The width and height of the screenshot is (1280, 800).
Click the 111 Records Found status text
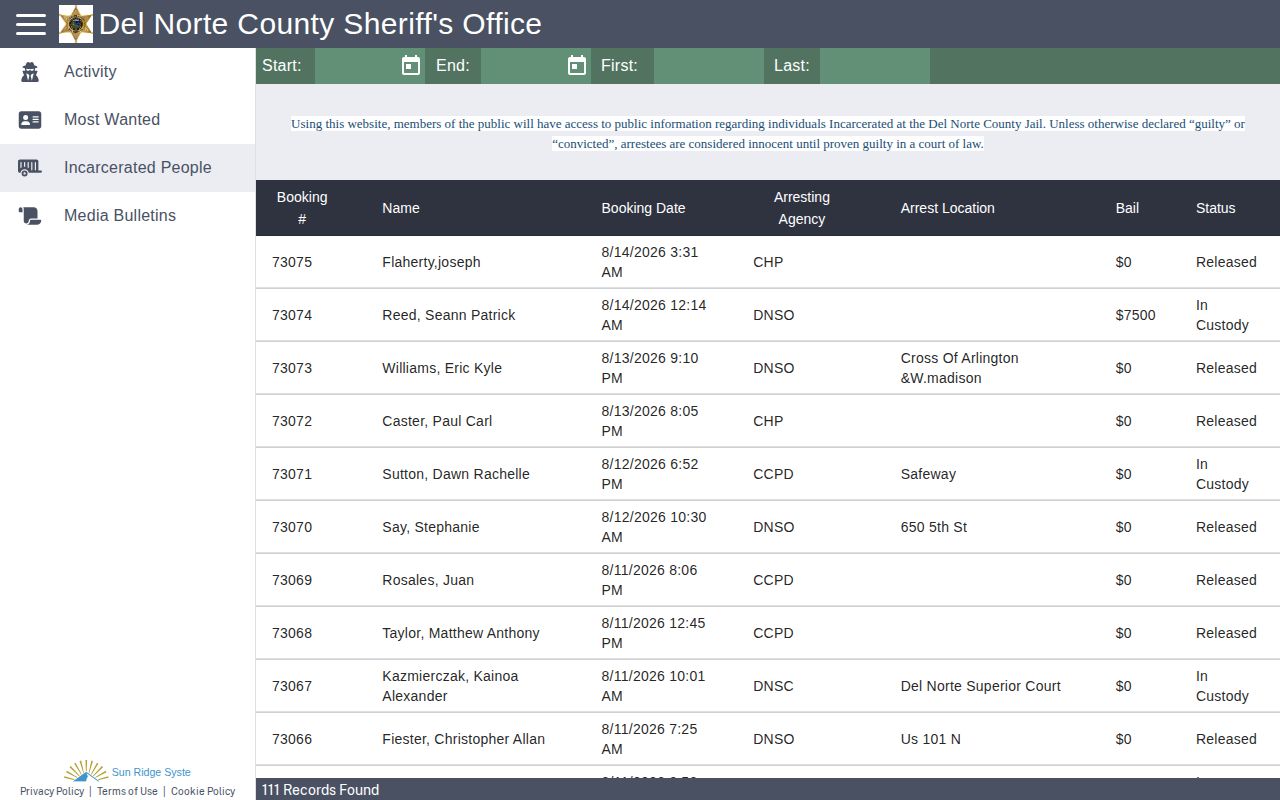pos(320,790)
